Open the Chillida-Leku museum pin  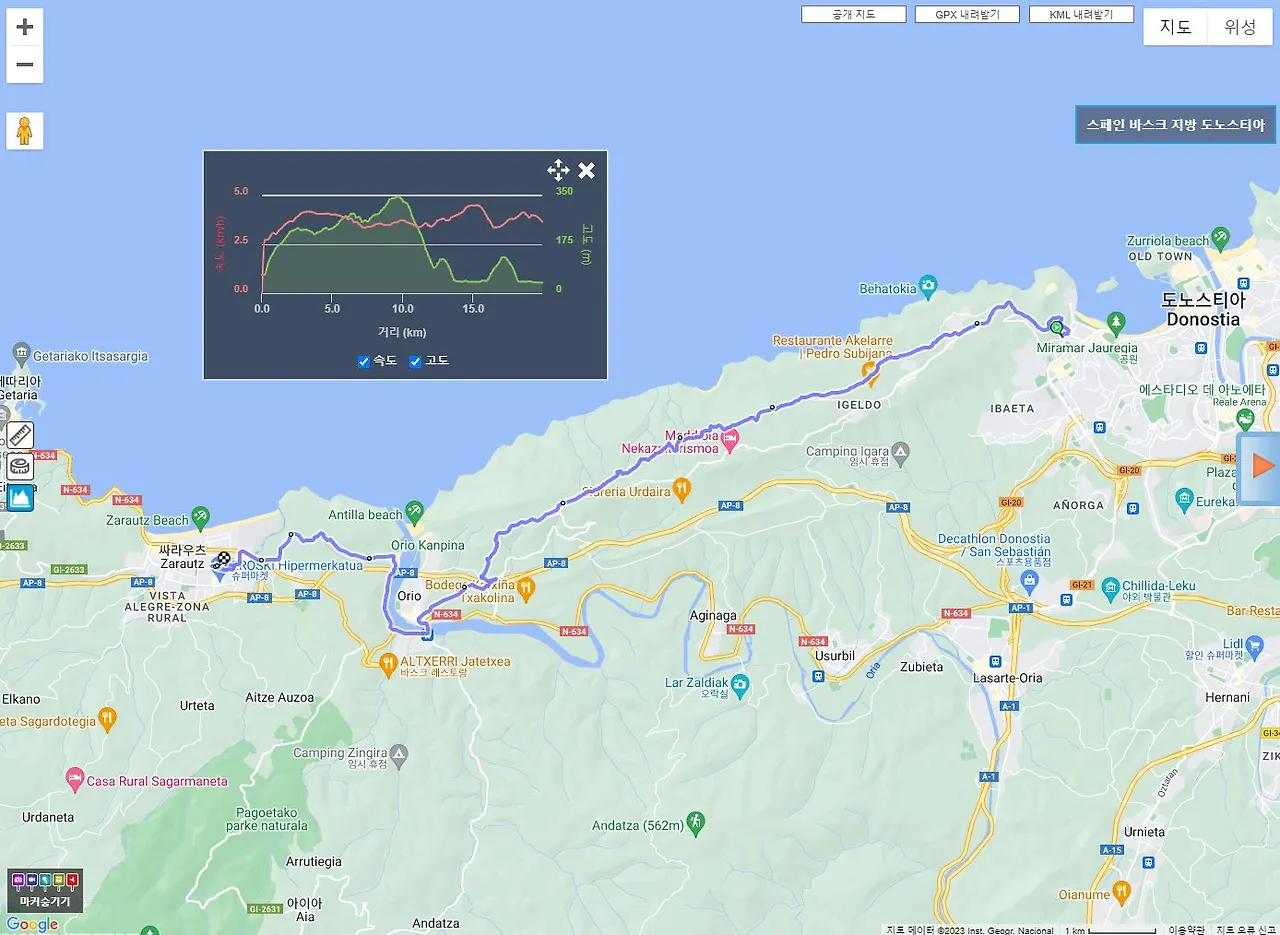coord(1109,590)
